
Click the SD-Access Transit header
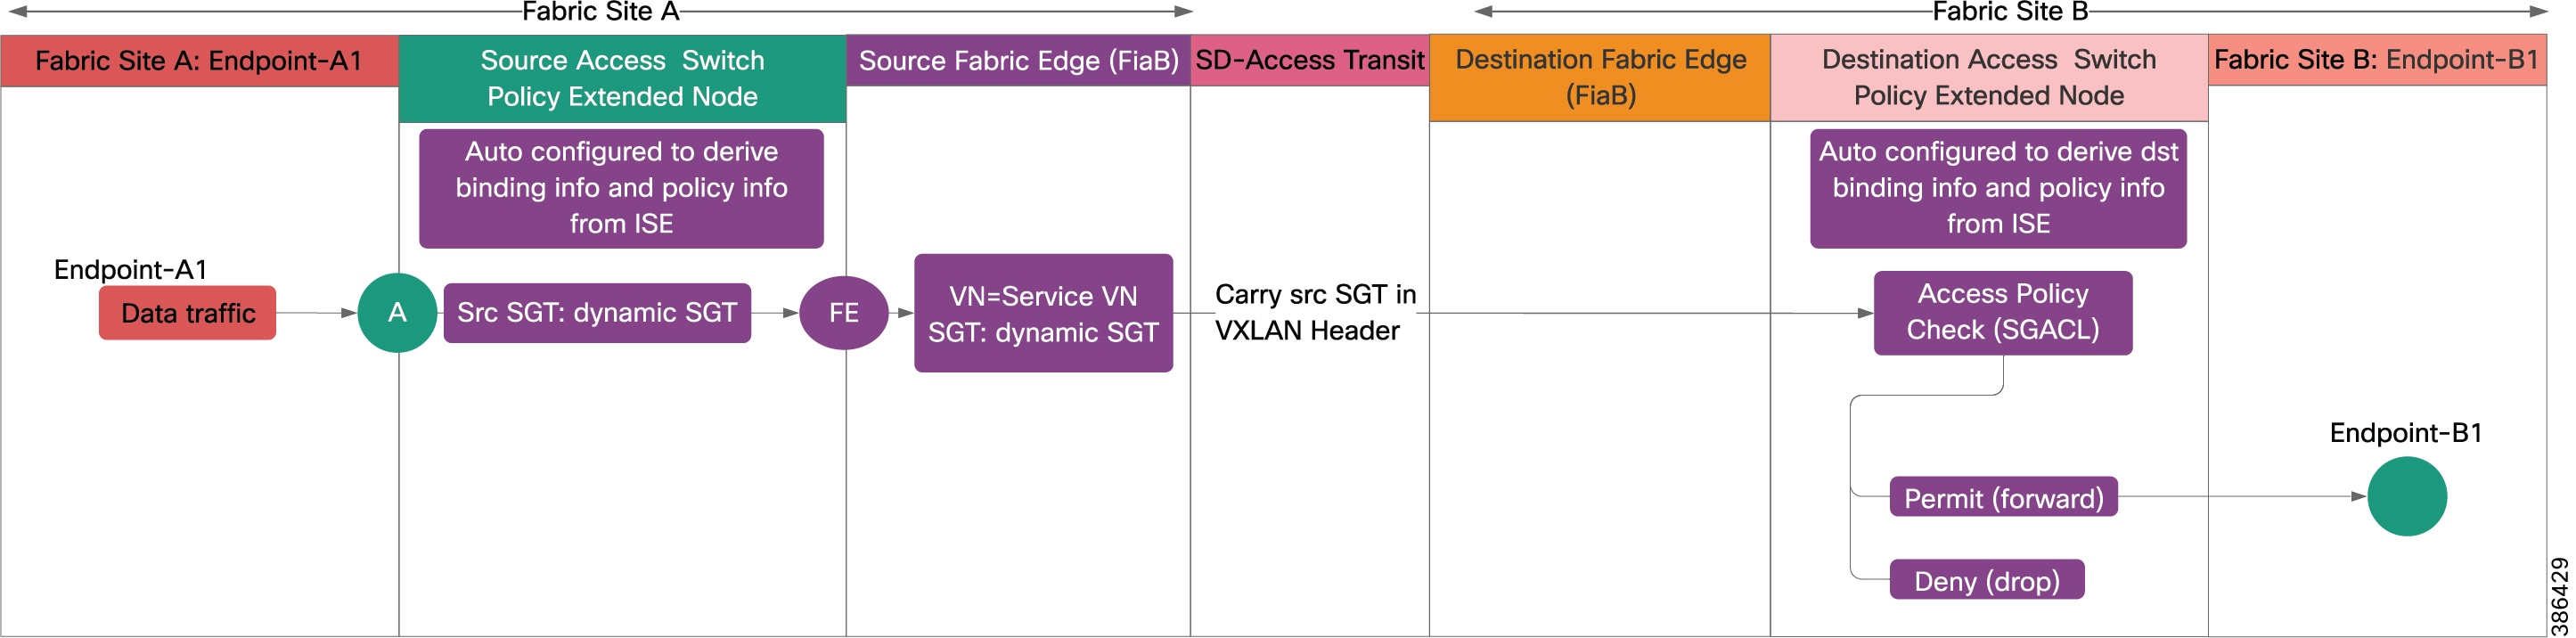click(x=1310, y=61)
